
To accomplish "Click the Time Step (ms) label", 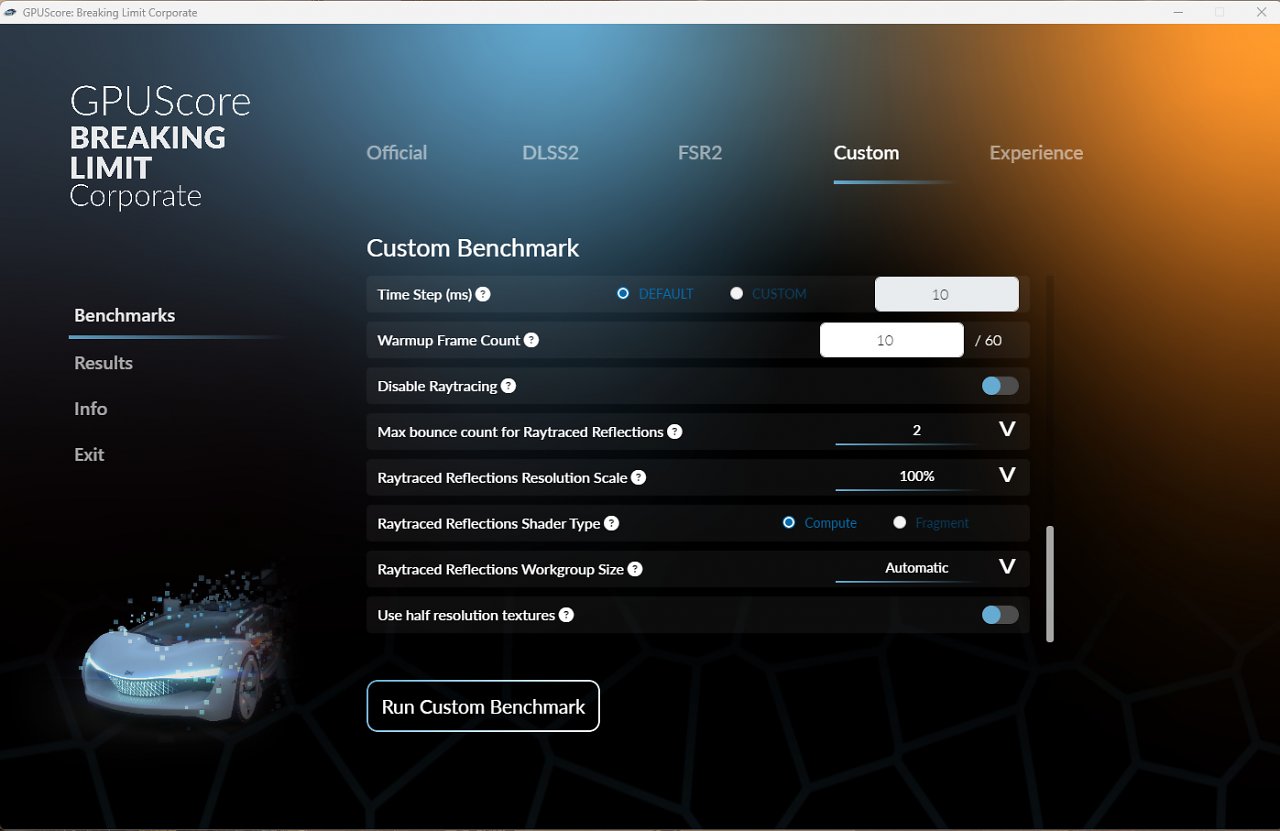I will tap(424, 294).
